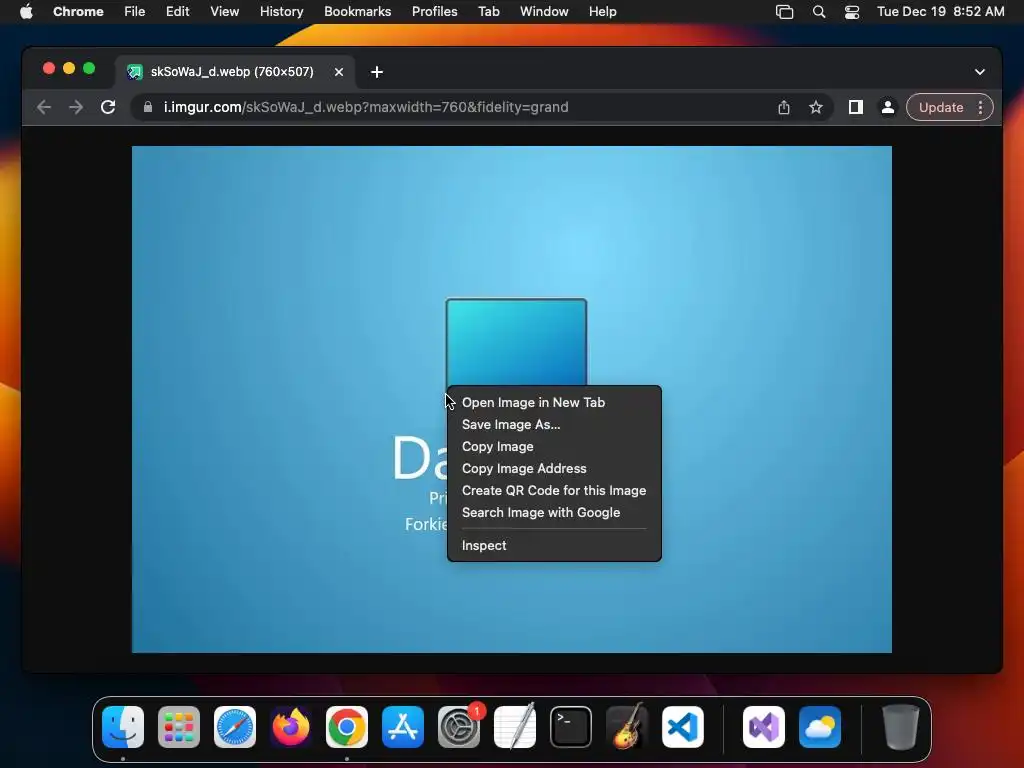Open Stage Manager from the menu bar icon
This screenshot has width=1024, height=768.
coord(784,12)
